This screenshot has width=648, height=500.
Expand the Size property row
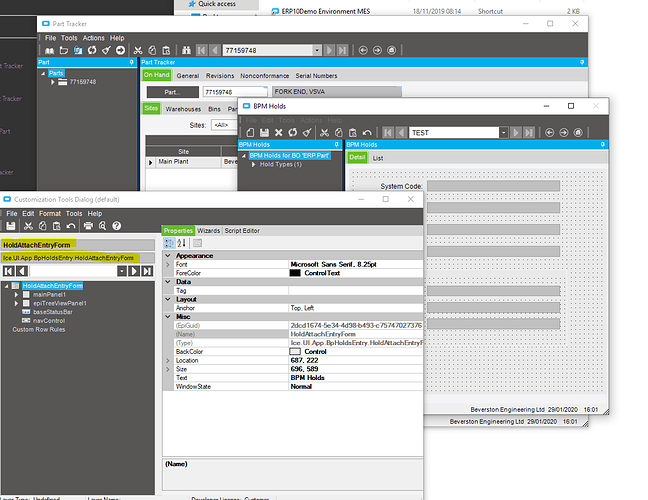click(168, 369)
